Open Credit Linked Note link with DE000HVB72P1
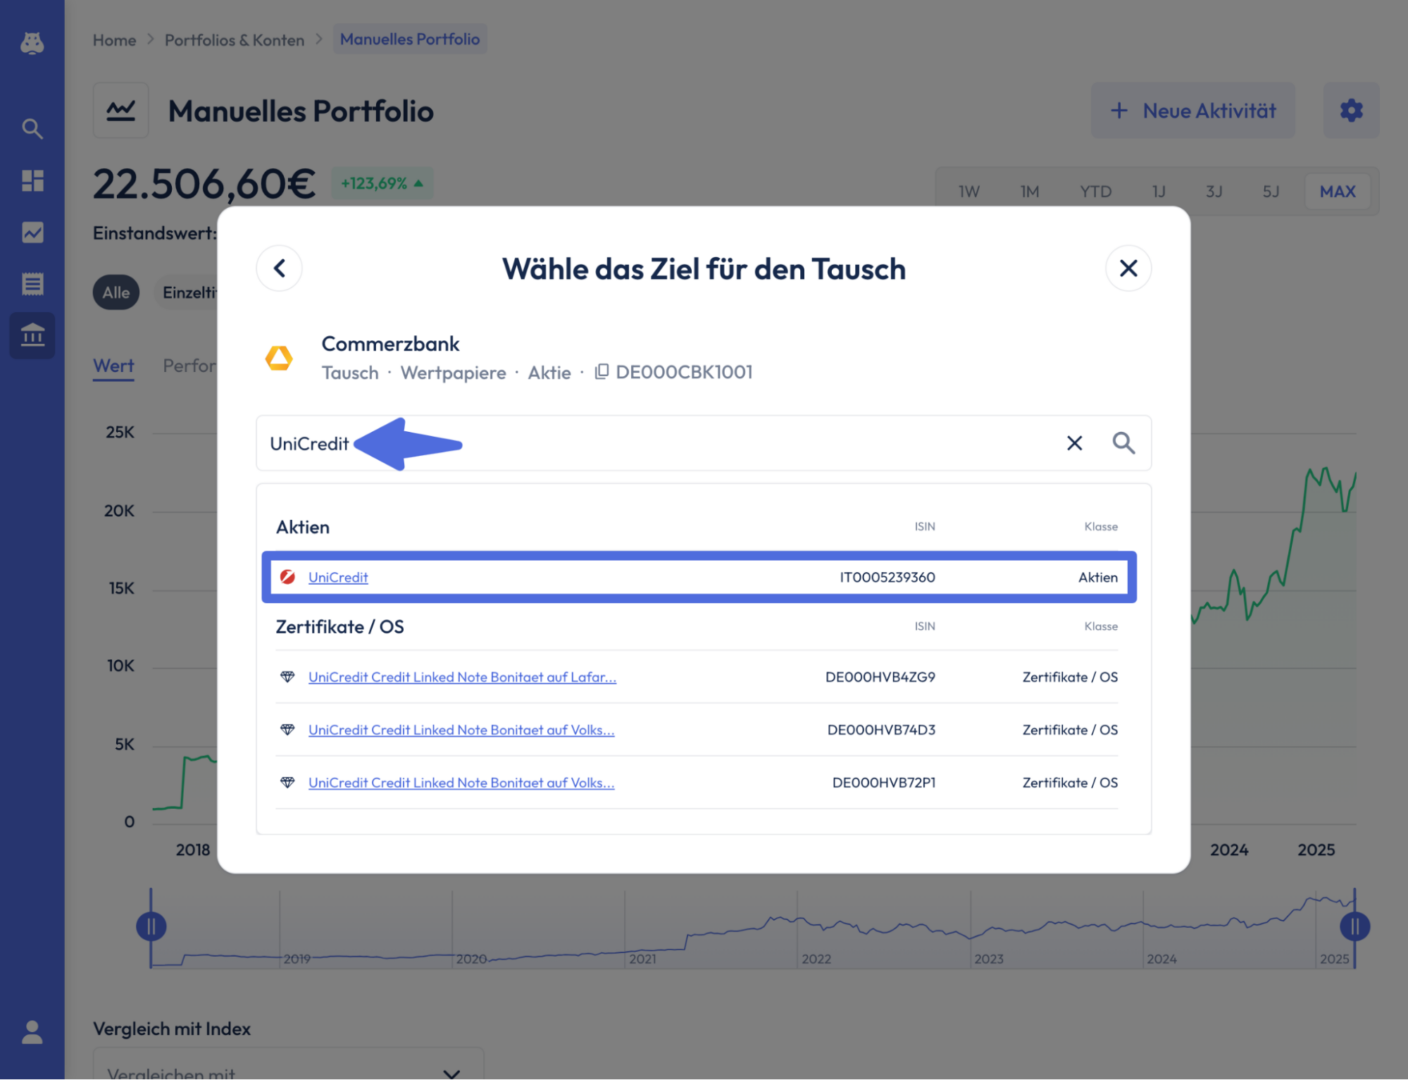 [x=461, y=783]
